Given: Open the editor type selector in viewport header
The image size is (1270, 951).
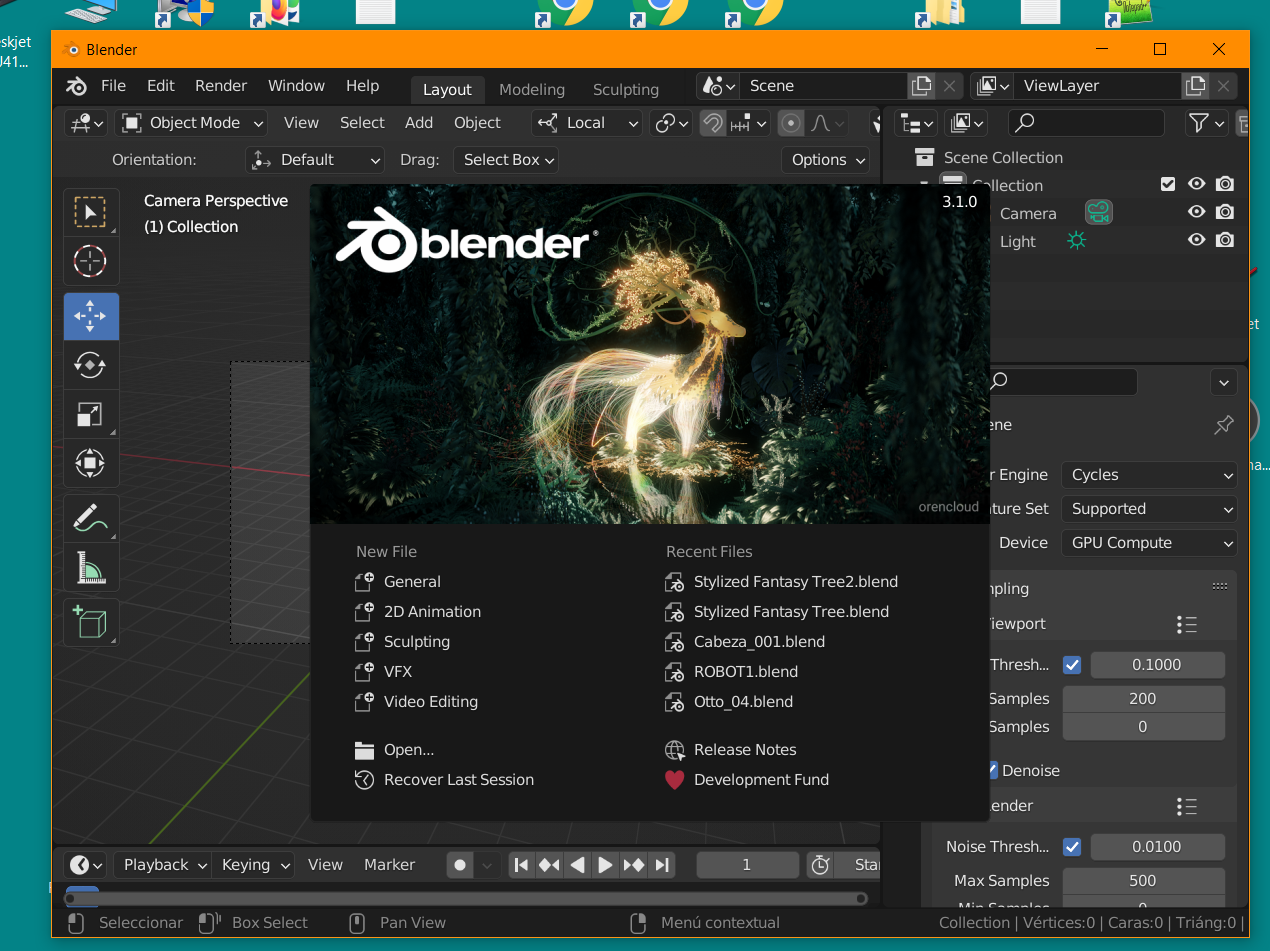Looking at the screenshot, I should [86, 123].
